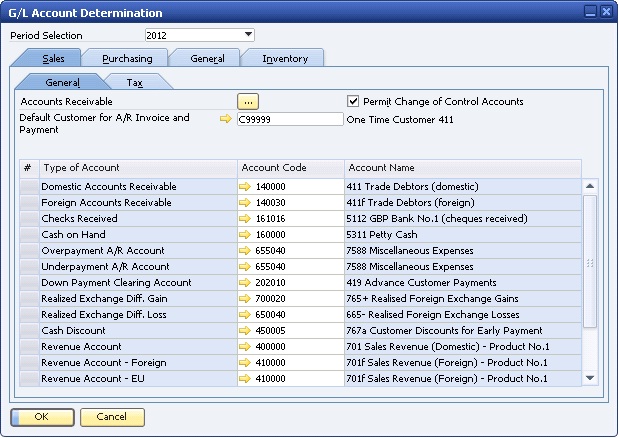Toggle Permit Change of Control Accounts checkbox
619x438 pixels.
pyautogui.click(x=353, y=101)
